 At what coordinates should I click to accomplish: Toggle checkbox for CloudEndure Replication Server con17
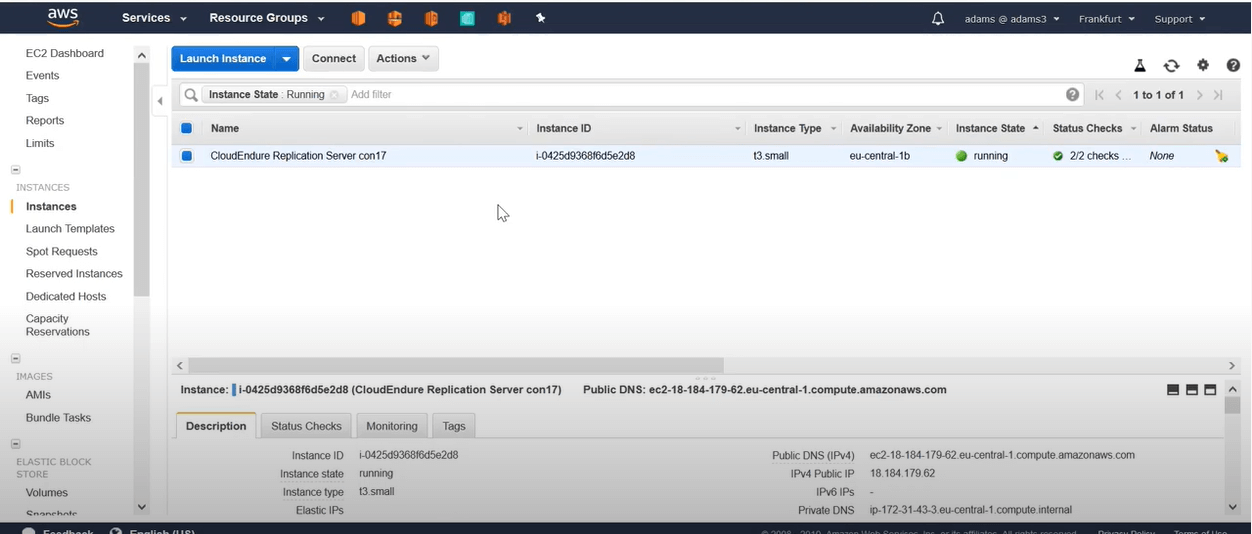click(x=187, y=156)
